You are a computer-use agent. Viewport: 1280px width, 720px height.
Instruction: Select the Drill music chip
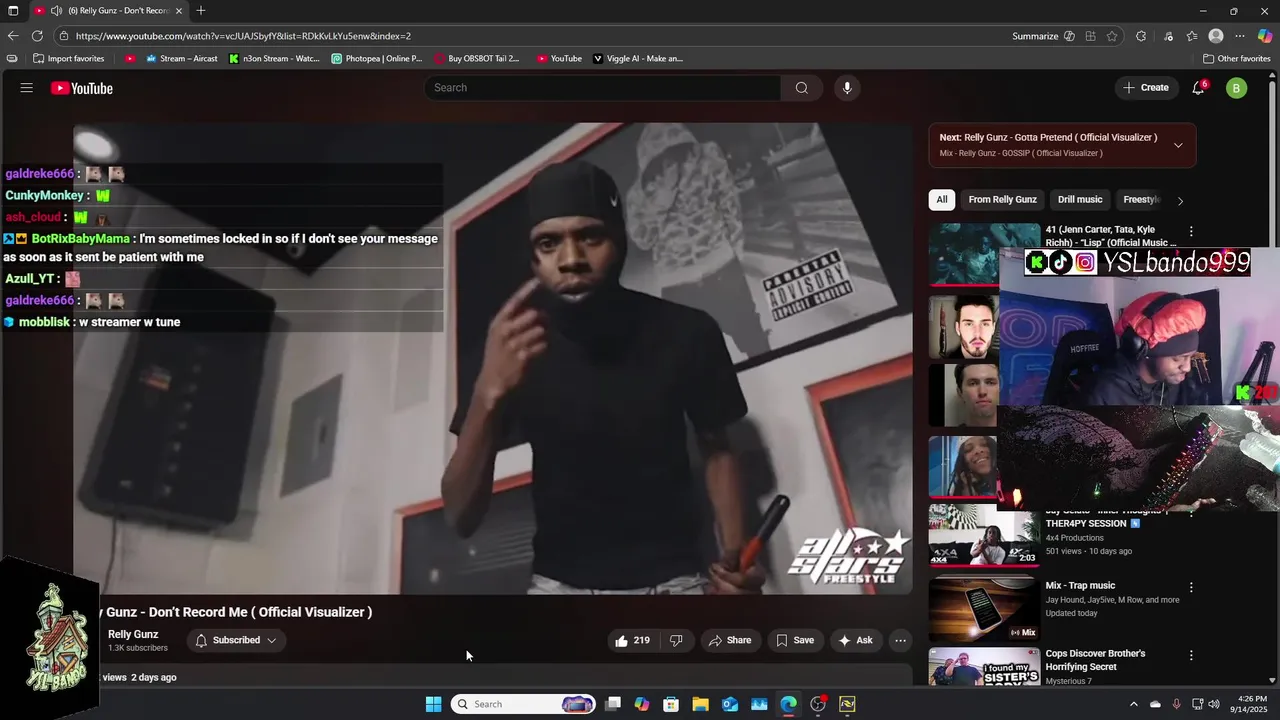coord(1080,199)
